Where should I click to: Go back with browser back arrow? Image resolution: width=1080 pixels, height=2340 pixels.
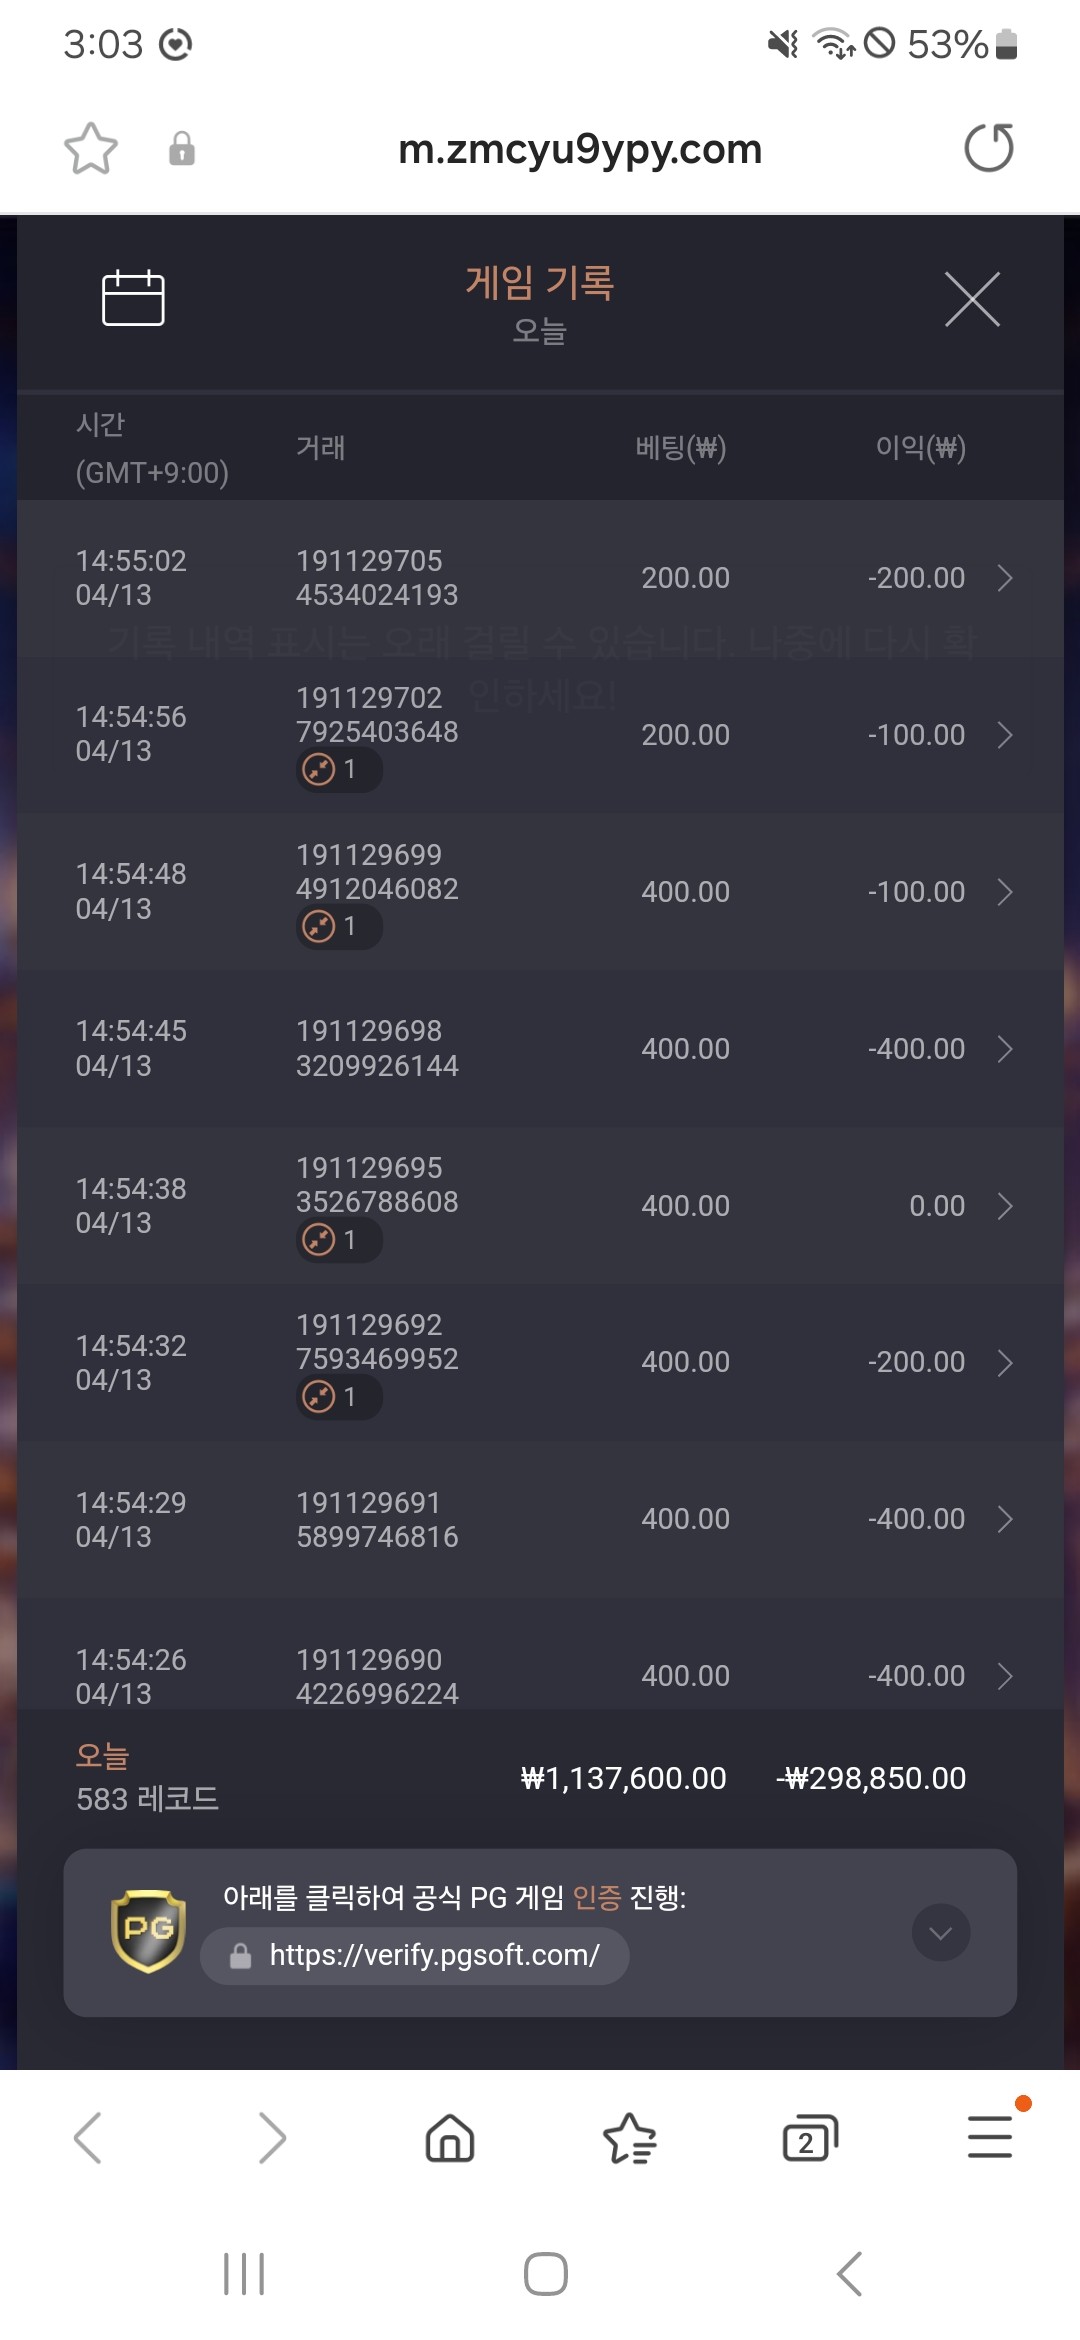point(88,2138)
